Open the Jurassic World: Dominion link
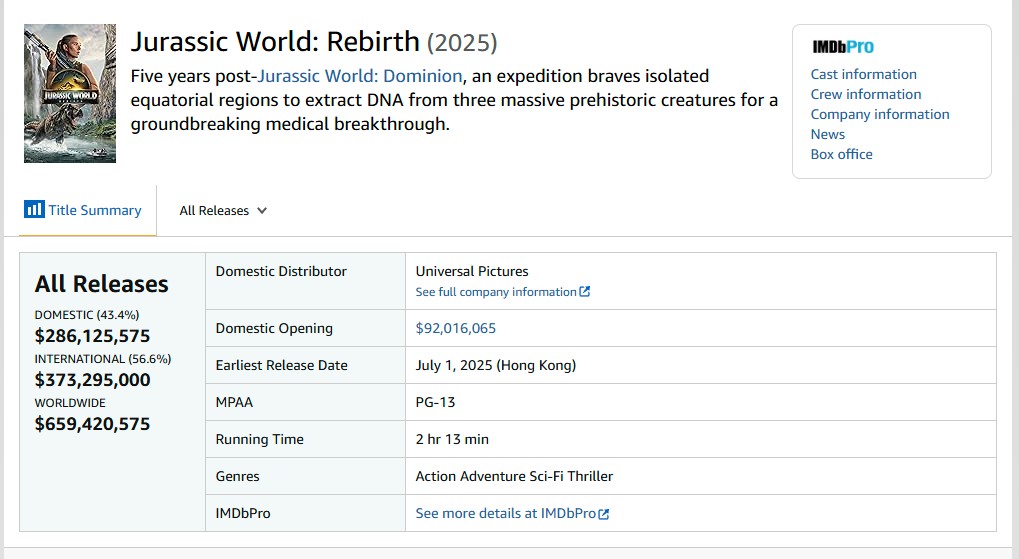The height and width of the screenshot is (559, 1019). tap(360, 76)
